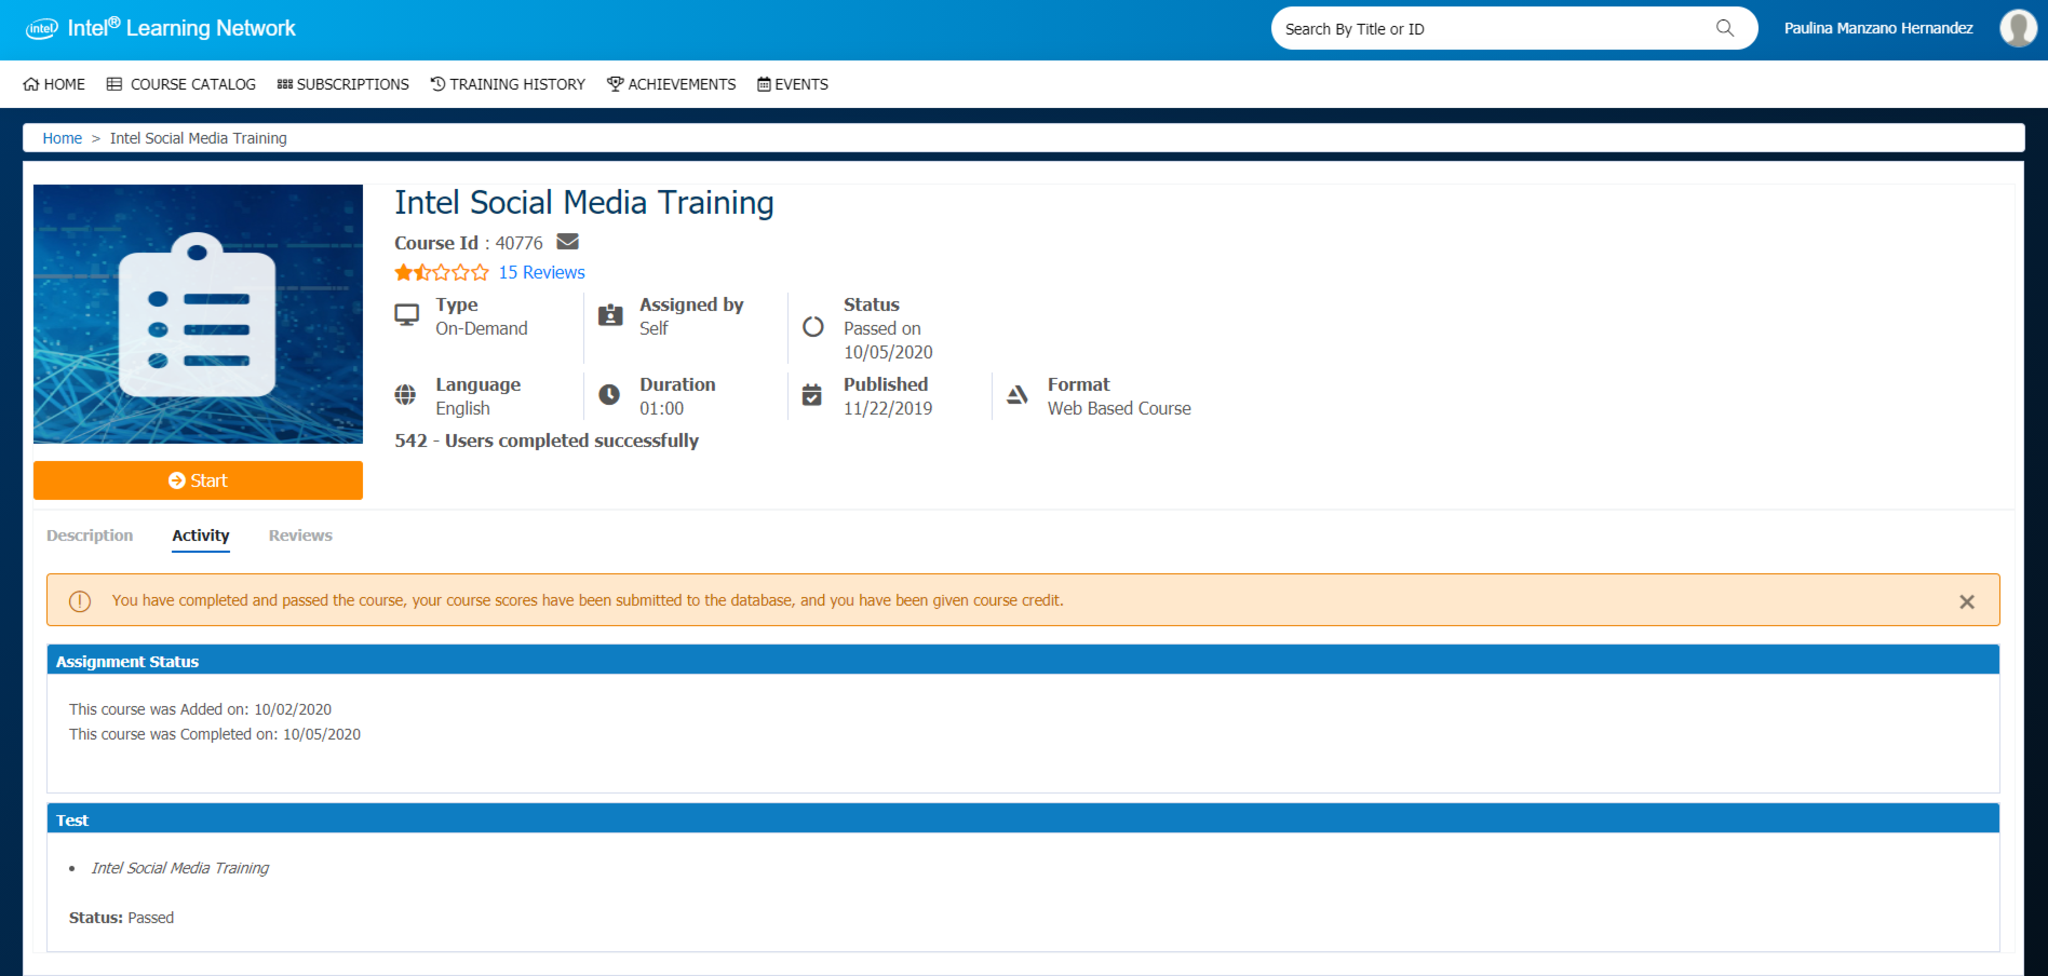2048x976 pixels.
Task: Click the globe Language icon
Action: click(x=405, y=395)
